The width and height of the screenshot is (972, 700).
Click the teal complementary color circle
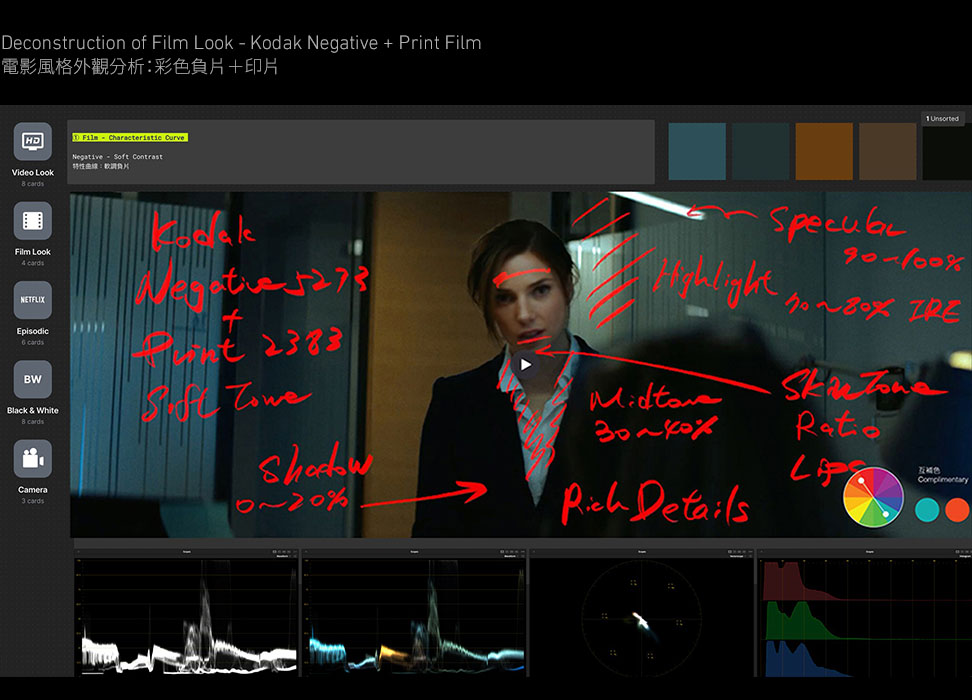927,510
